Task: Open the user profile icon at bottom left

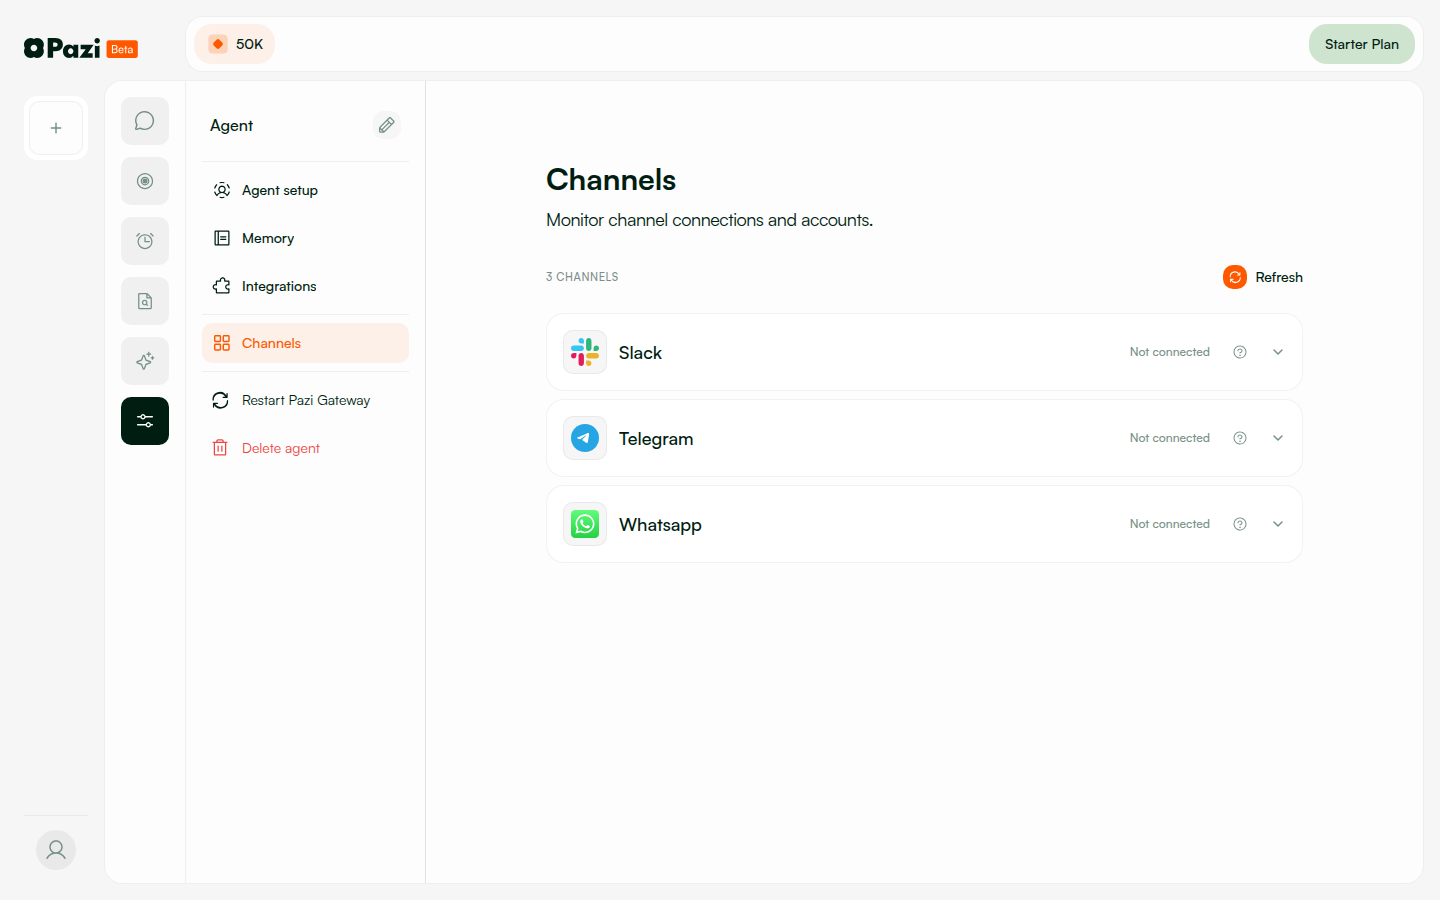Action: (x=56, y=849)
